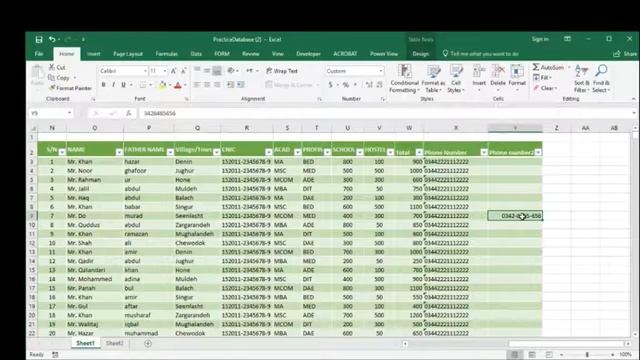Apply percent style
This screenshot has width=640, height=360.
pos(346,85)
